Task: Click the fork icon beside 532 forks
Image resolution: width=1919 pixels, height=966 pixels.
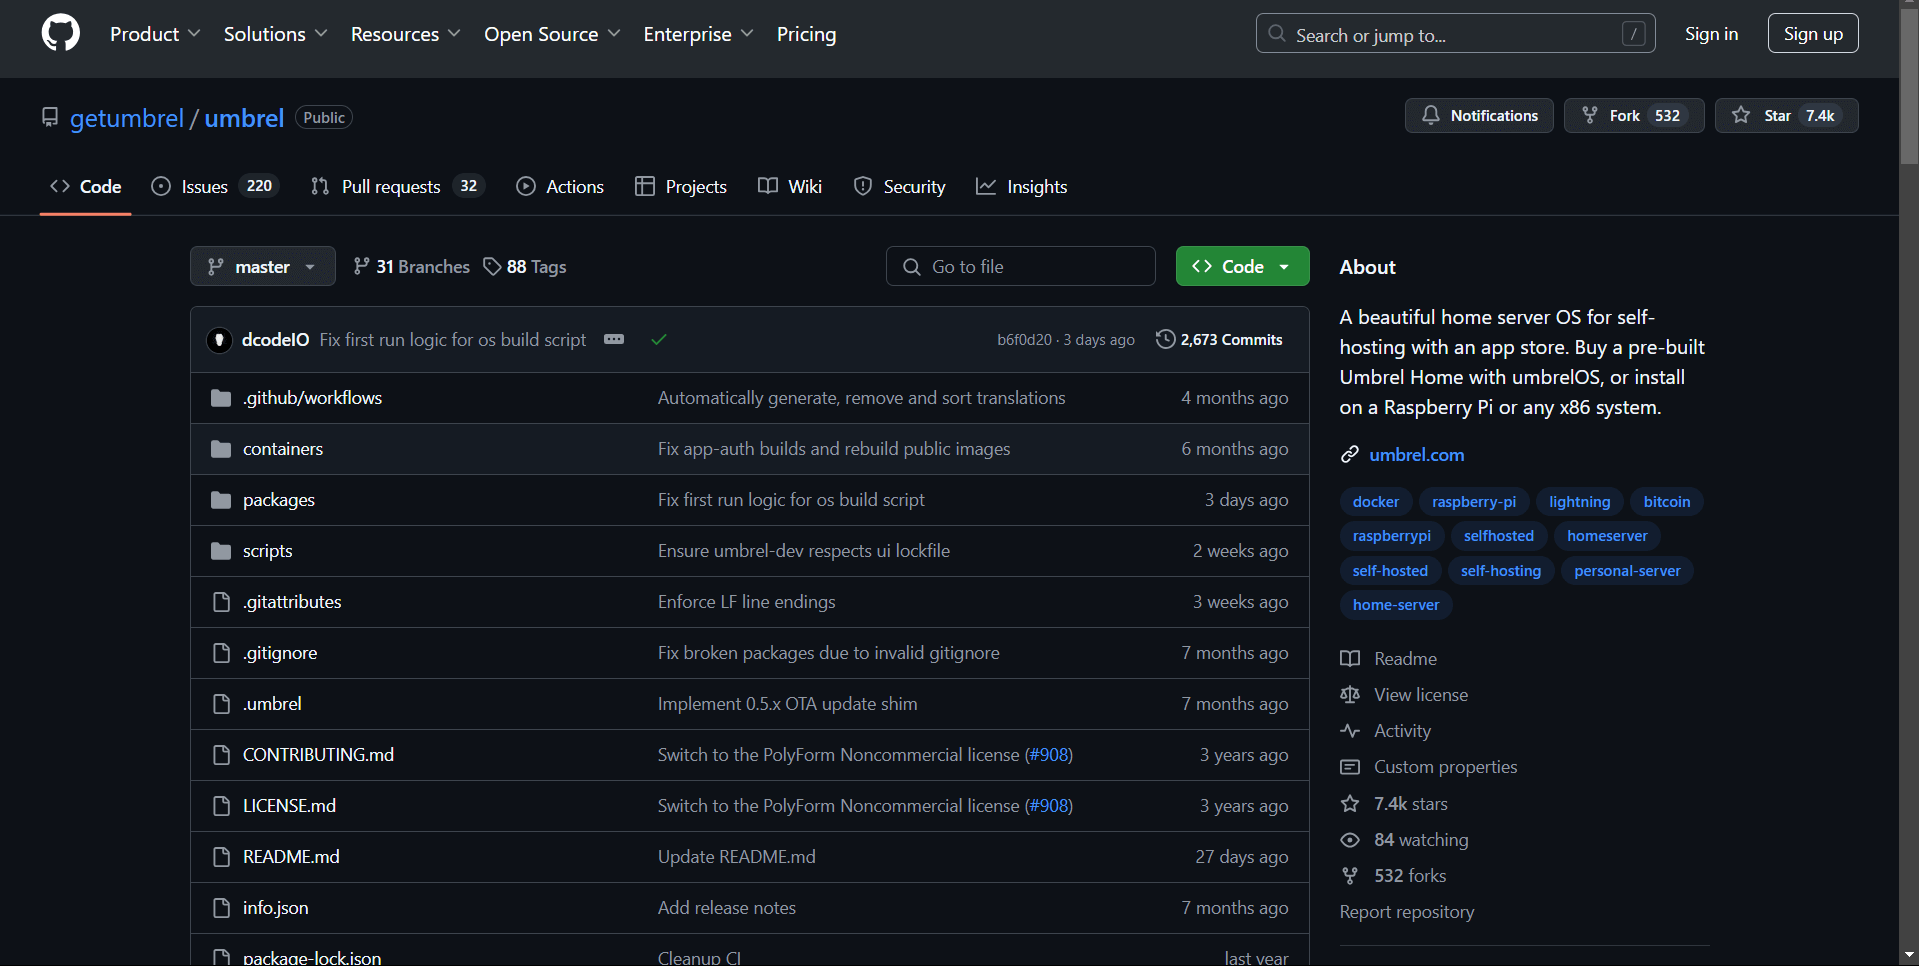Action: (1350, 876)
